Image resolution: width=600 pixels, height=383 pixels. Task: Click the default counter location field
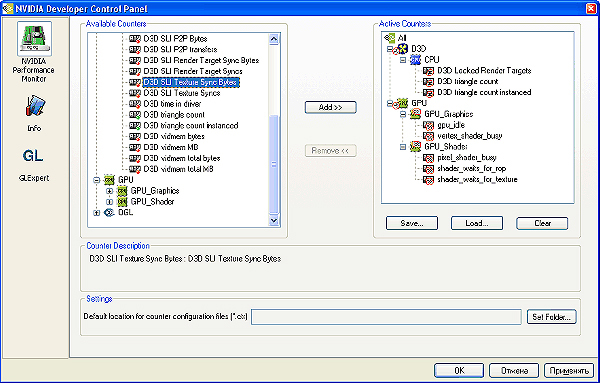(x=386, y=317)
